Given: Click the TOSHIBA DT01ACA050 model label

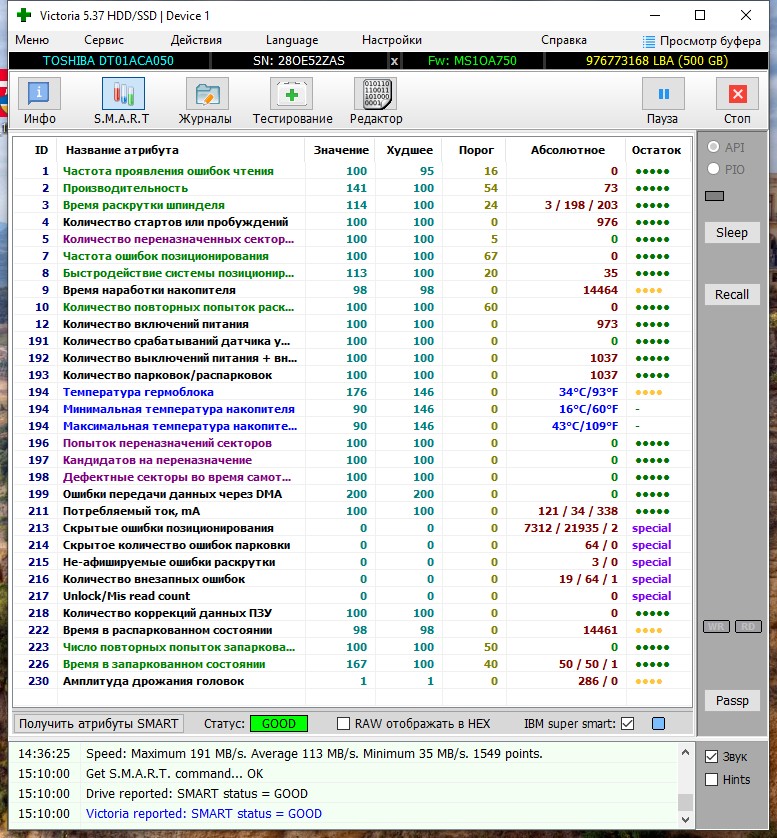Looking at the screenshot, I should (108, 61).
